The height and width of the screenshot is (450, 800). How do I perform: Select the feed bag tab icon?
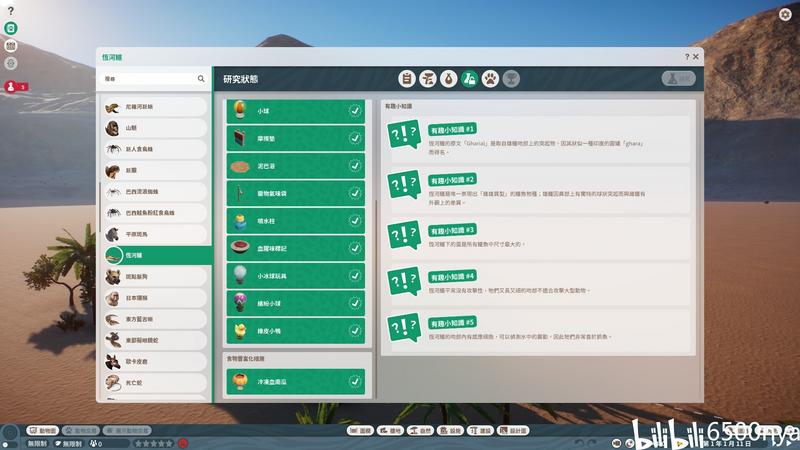448,79
